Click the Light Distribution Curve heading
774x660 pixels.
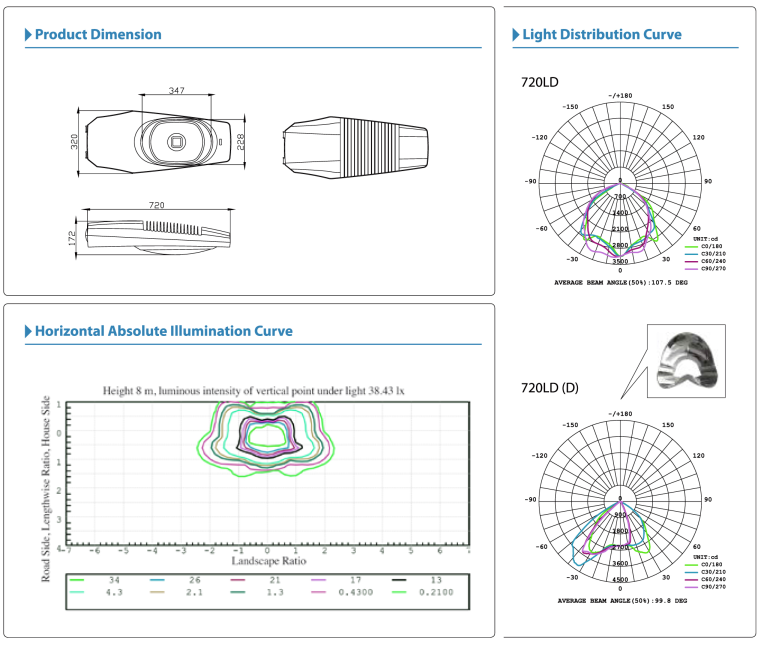pyautogui.click(x=602, y=35)
